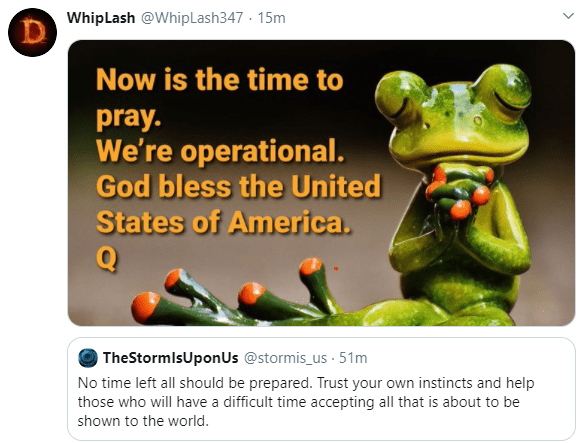Click the 'Now is the time to' text

[220, 80]
